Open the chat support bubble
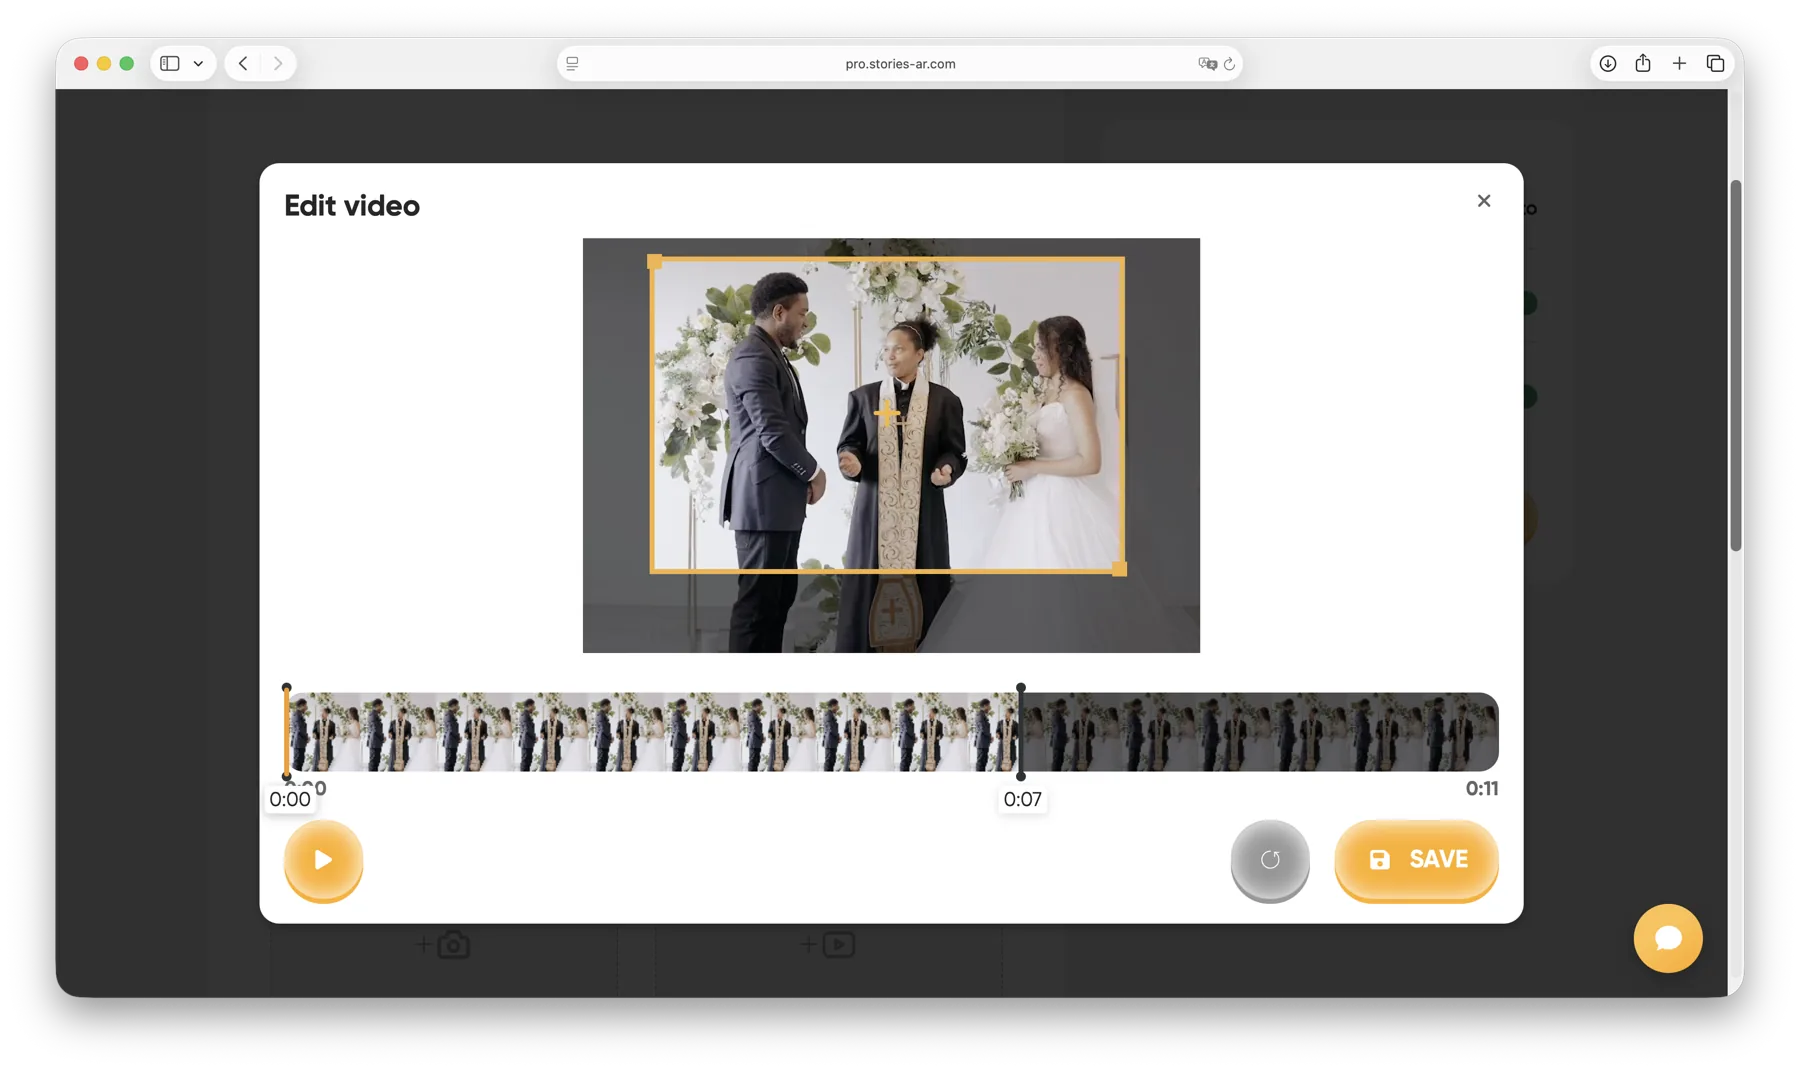1800x1071 pixels. [1668, 938]
